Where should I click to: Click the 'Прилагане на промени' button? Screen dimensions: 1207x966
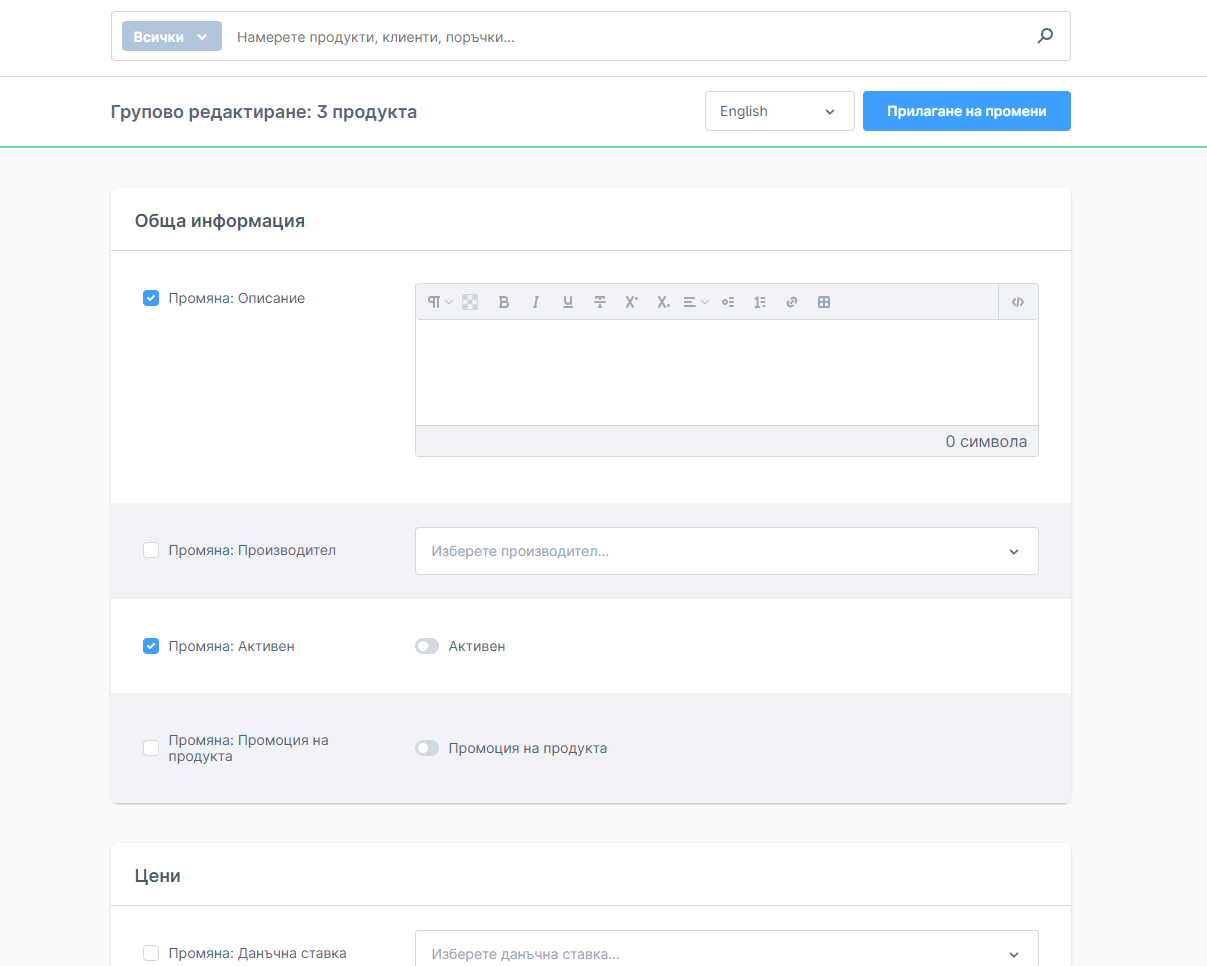[966, 111]
